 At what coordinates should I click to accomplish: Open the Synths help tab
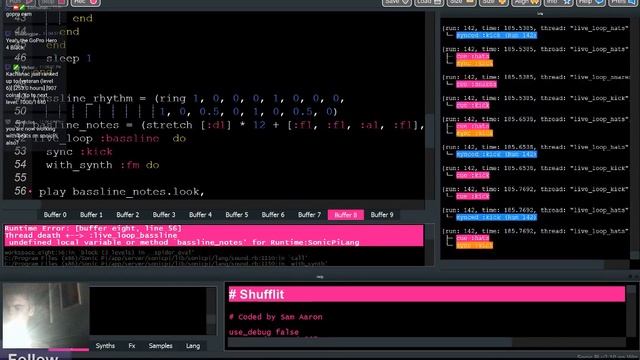[105, 346]
